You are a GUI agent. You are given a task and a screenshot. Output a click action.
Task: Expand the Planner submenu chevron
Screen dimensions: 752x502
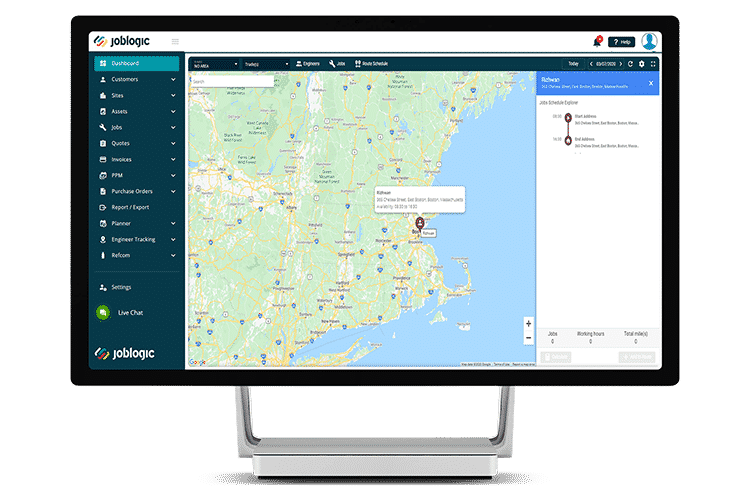173,223
